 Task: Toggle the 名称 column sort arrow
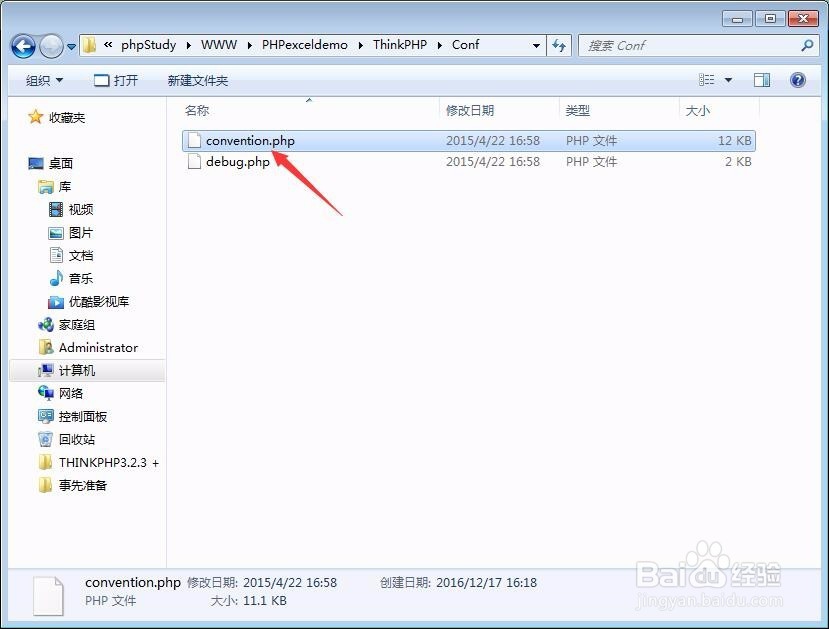309,100
